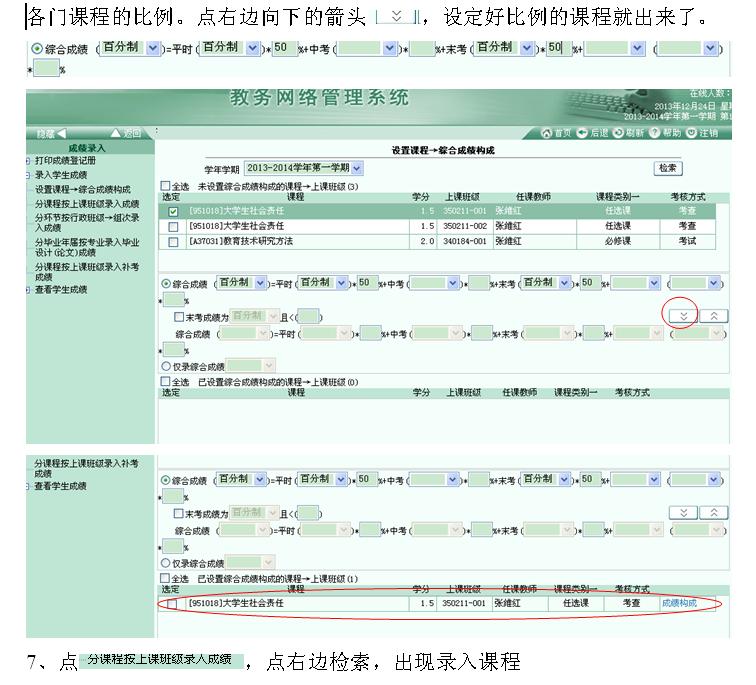The width and height of the screenshot is (756, 685).
Task: Click the 首页 home icon in toolbar
Action: coord(547,133)
